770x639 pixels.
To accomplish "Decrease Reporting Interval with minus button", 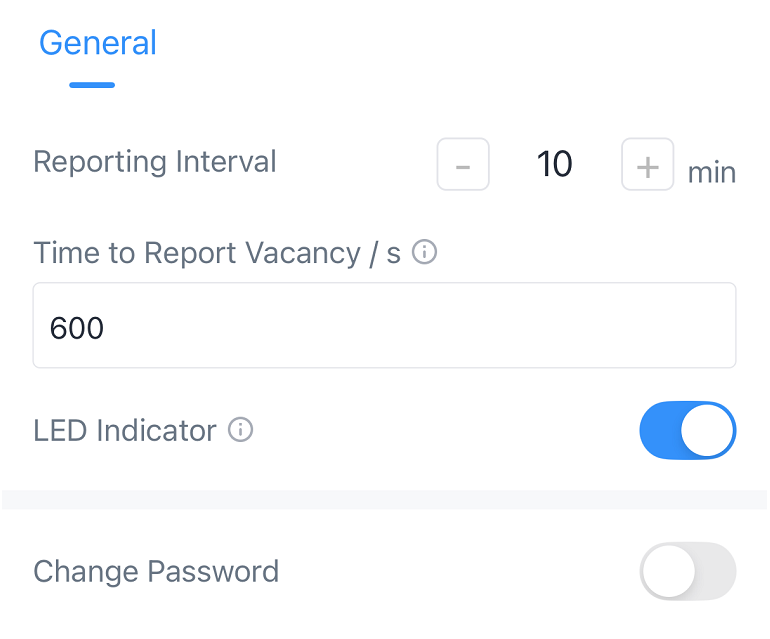I will (x=463, y=165).
